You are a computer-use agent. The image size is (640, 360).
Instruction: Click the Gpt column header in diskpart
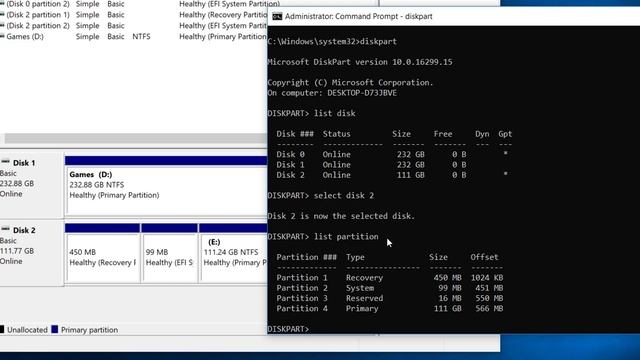(505, 134)
